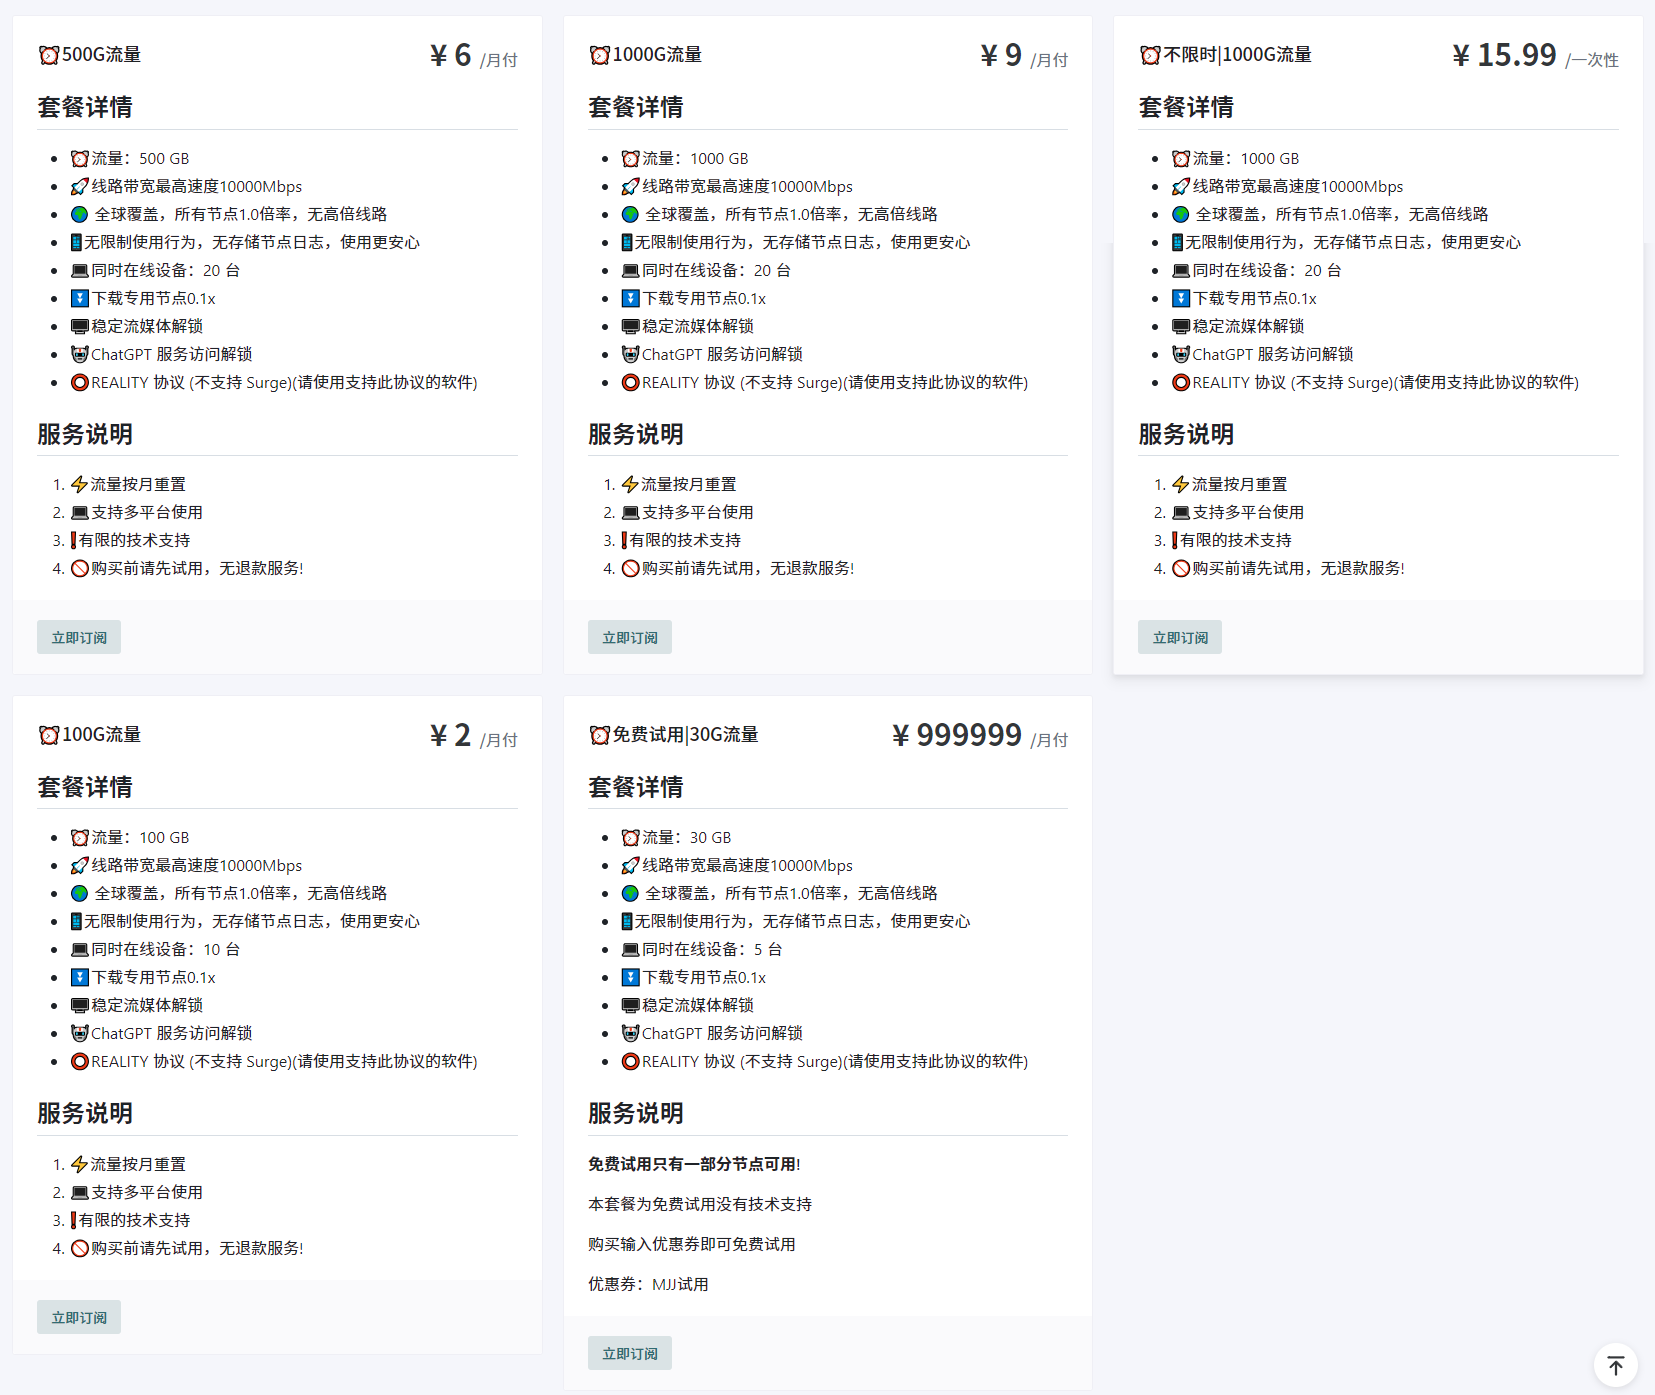
Task: Subscribe to the 免费试用|30G流量 plan
Action: point(629,1353)
